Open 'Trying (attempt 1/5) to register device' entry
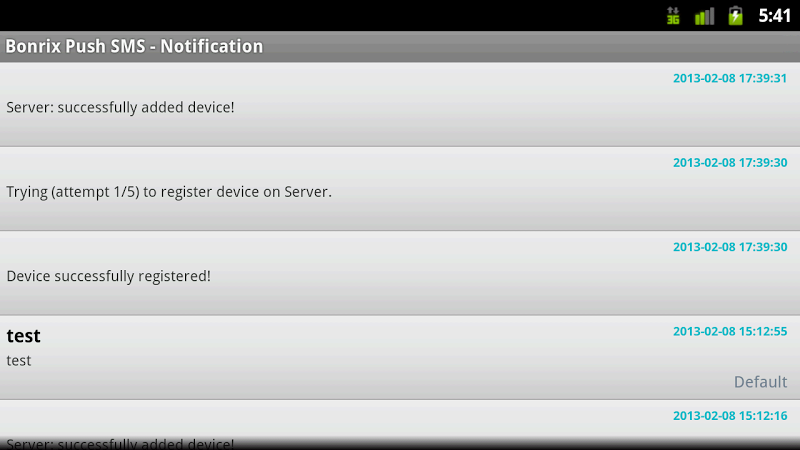 coord(400,189)
